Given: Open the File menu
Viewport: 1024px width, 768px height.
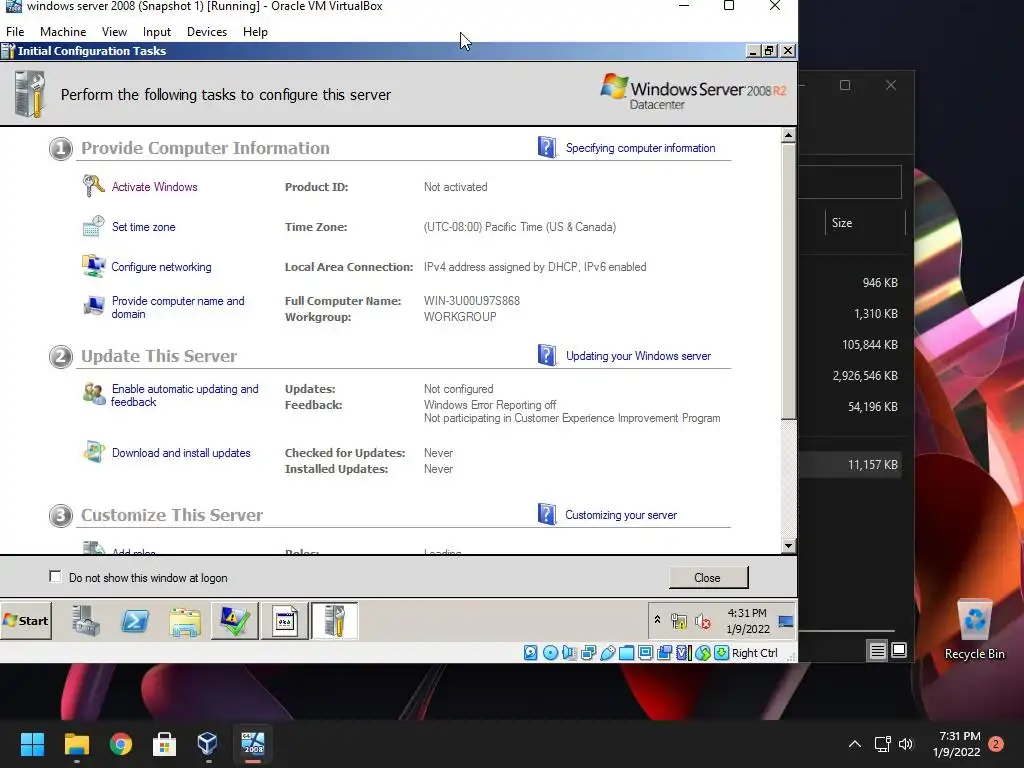Looking at the screenshot, I should (x=15, y=31).
